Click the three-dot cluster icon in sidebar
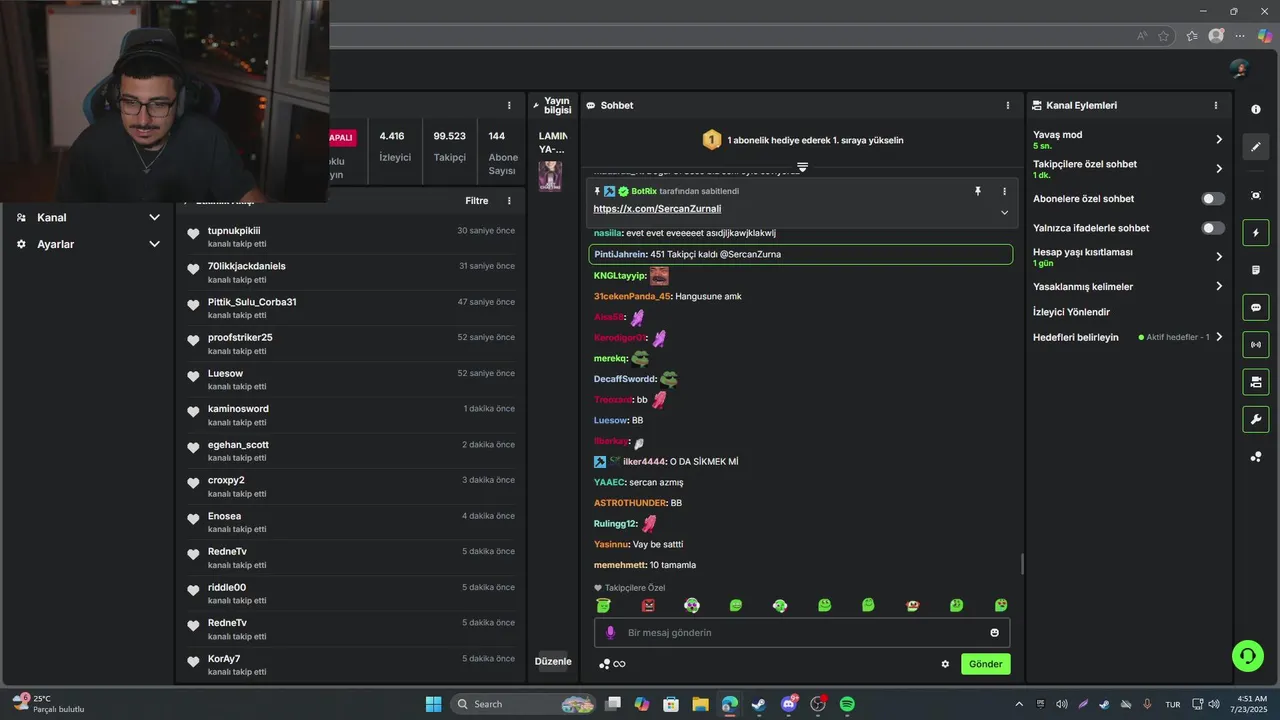 pyautogui.click(x=1256, y=457)
